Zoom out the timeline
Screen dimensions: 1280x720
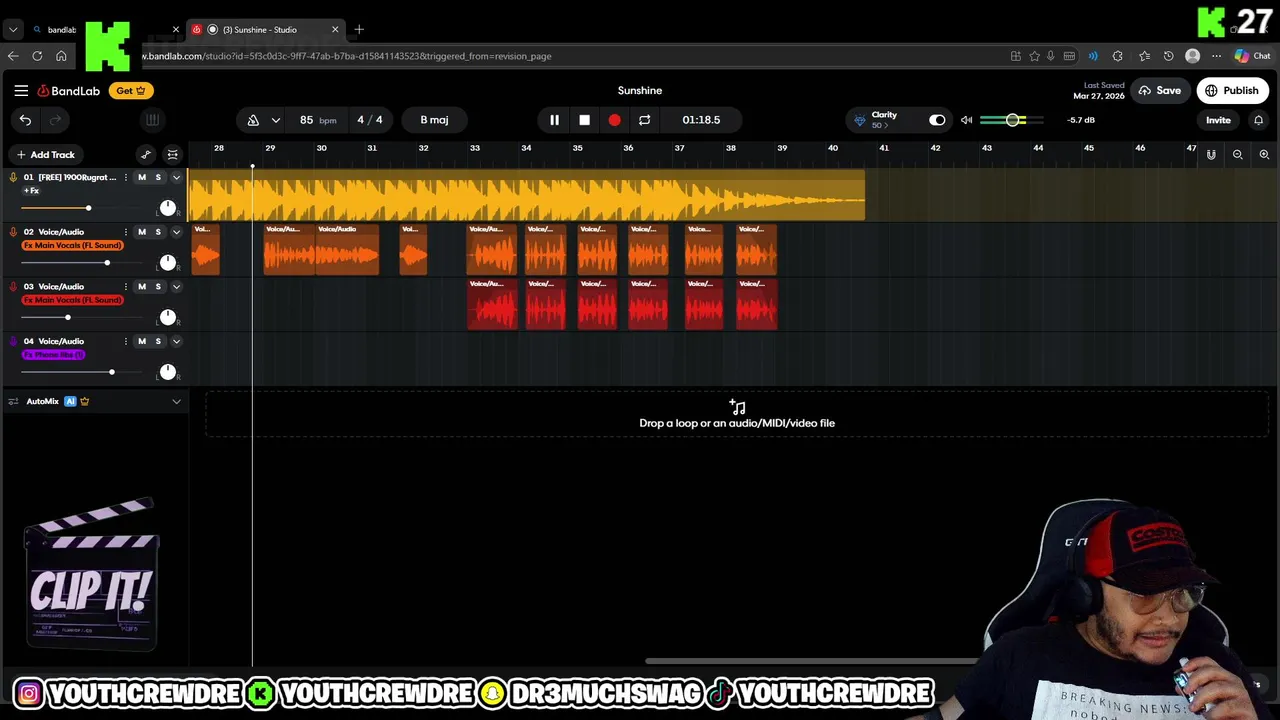(1238, 155)
